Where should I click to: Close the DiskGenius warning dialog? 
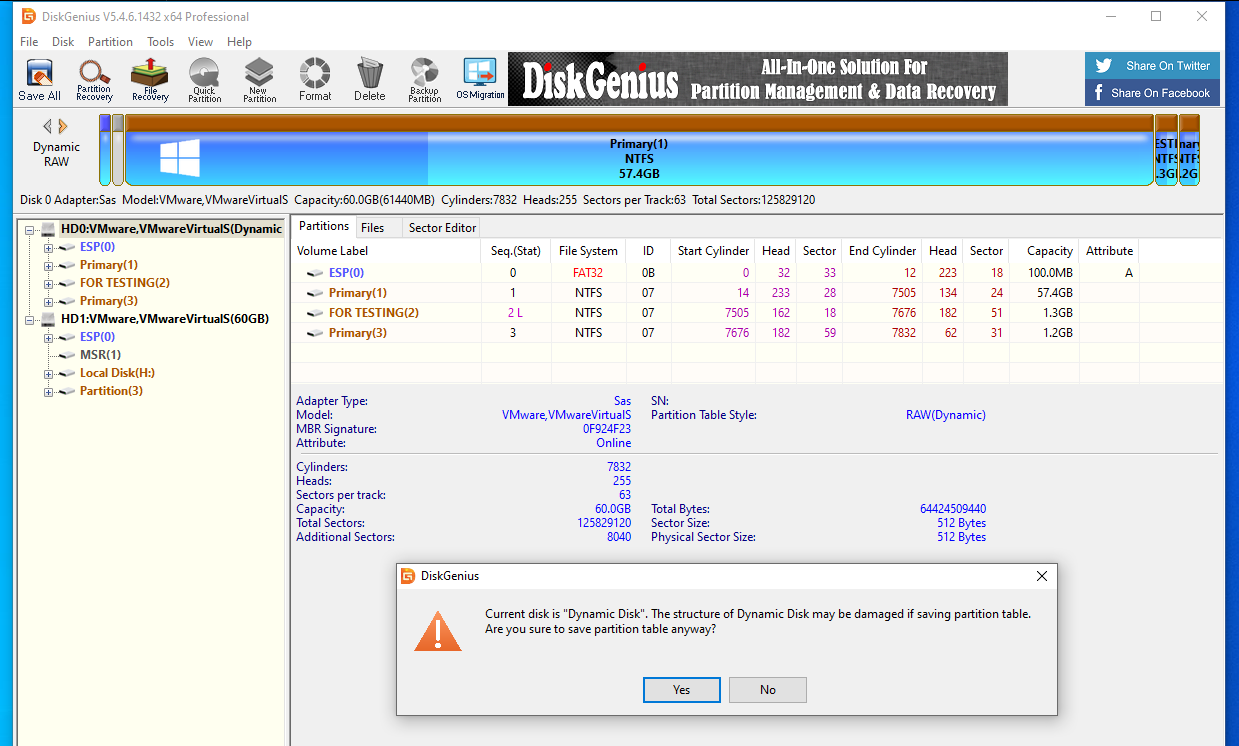click(x=1041, y=576)
